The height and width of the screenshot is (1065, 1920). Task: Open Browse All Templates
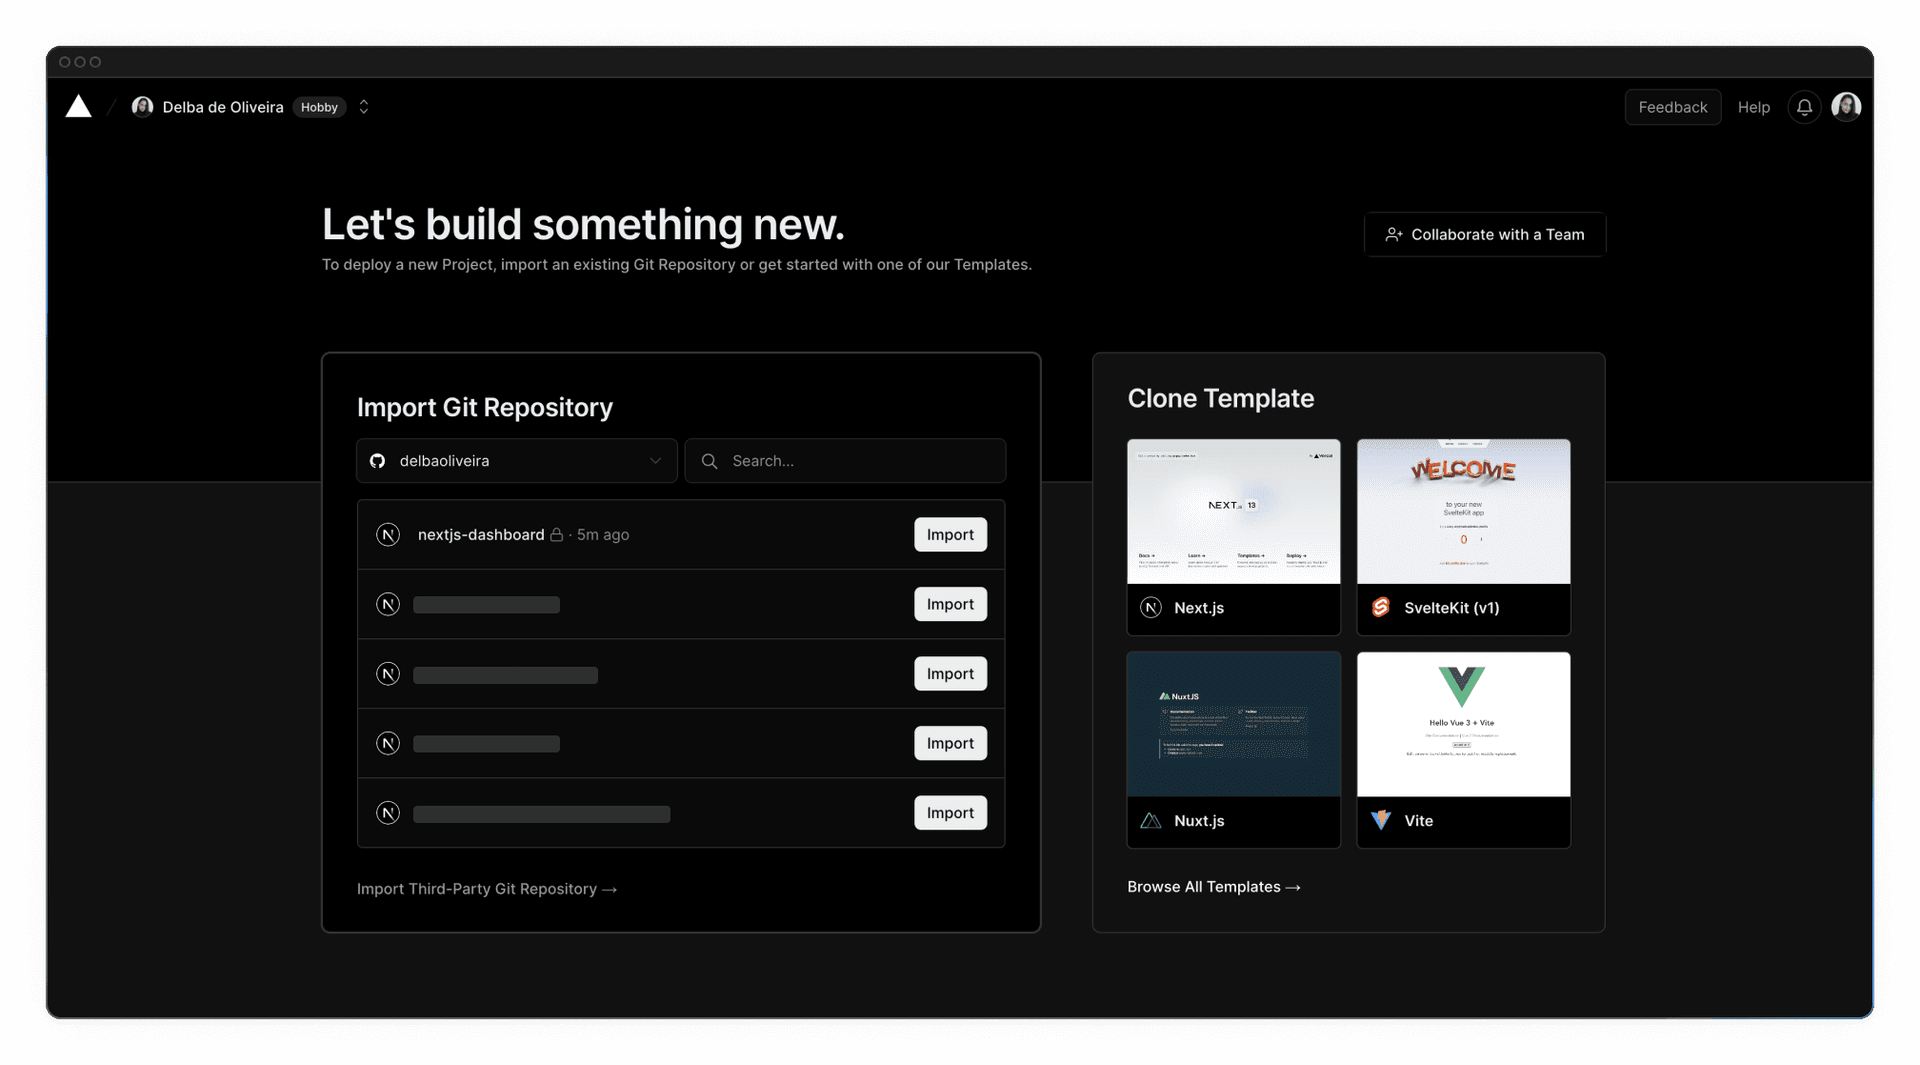click(x=1213, y=887)
